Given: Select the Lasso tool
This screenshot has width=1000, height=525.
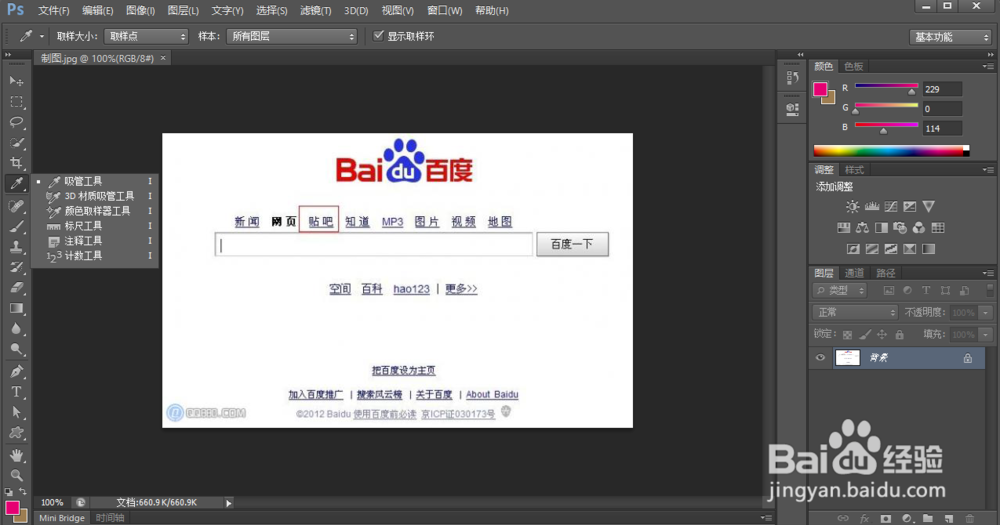Looking at the screenshot, I should [17, 122].
